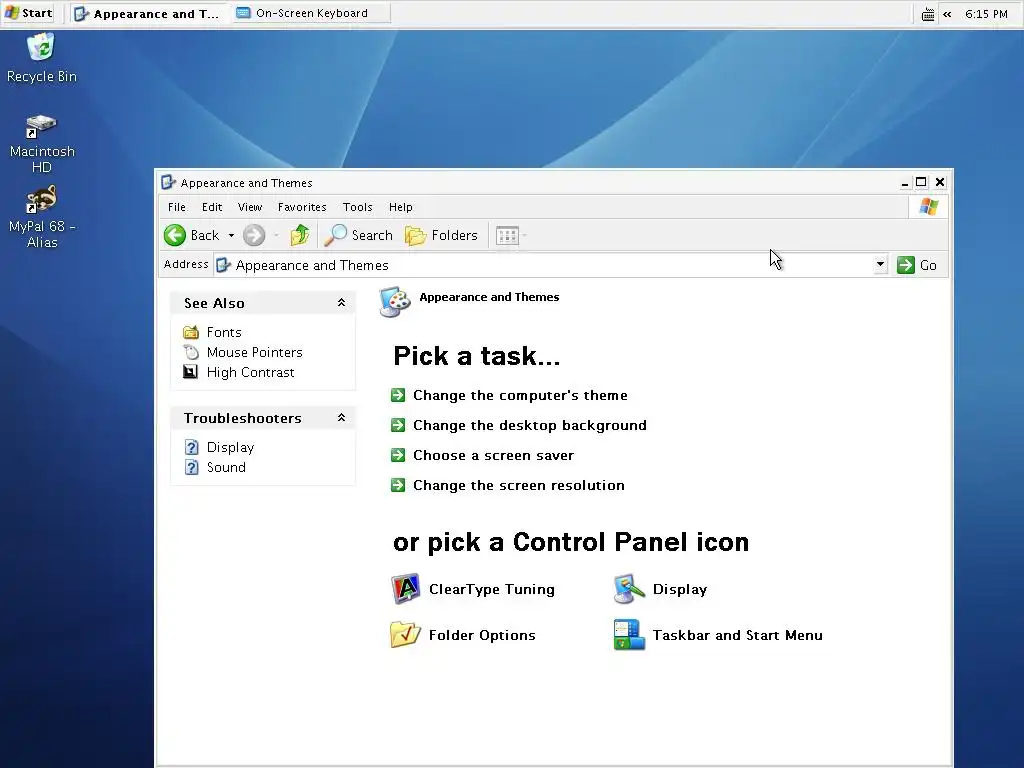Open the Back button history dropdown arrow
This screenshot has width=1024, height=768.
click(231, 235)
